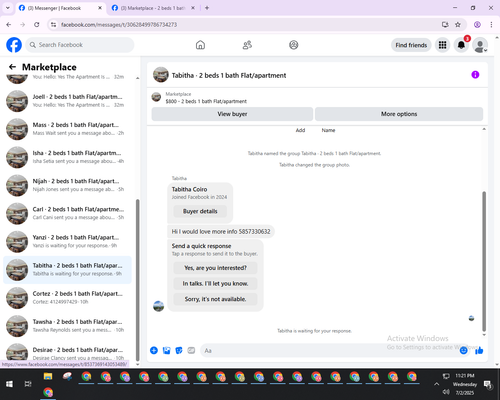Open Task View on the taskbar
The width and height of the screenshot is (500, 400).
[28, 384]
